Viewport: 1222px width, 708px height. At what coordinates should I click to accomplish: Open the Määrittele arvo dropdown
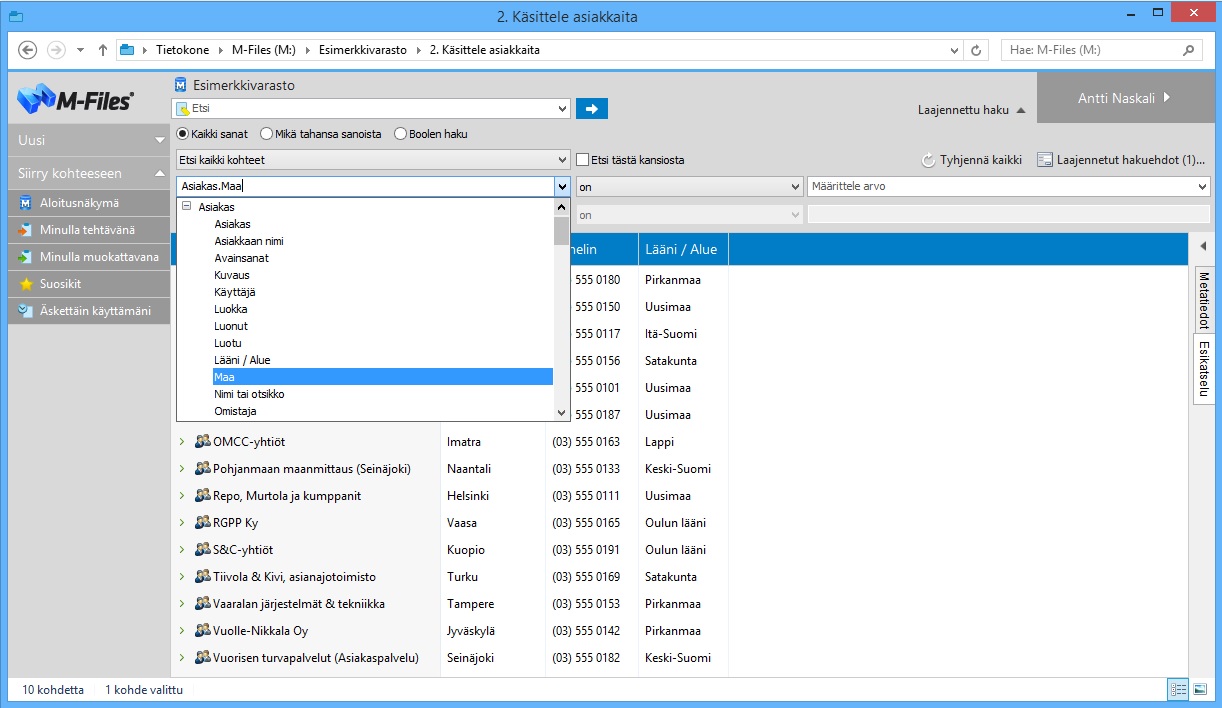(1202, 186)
